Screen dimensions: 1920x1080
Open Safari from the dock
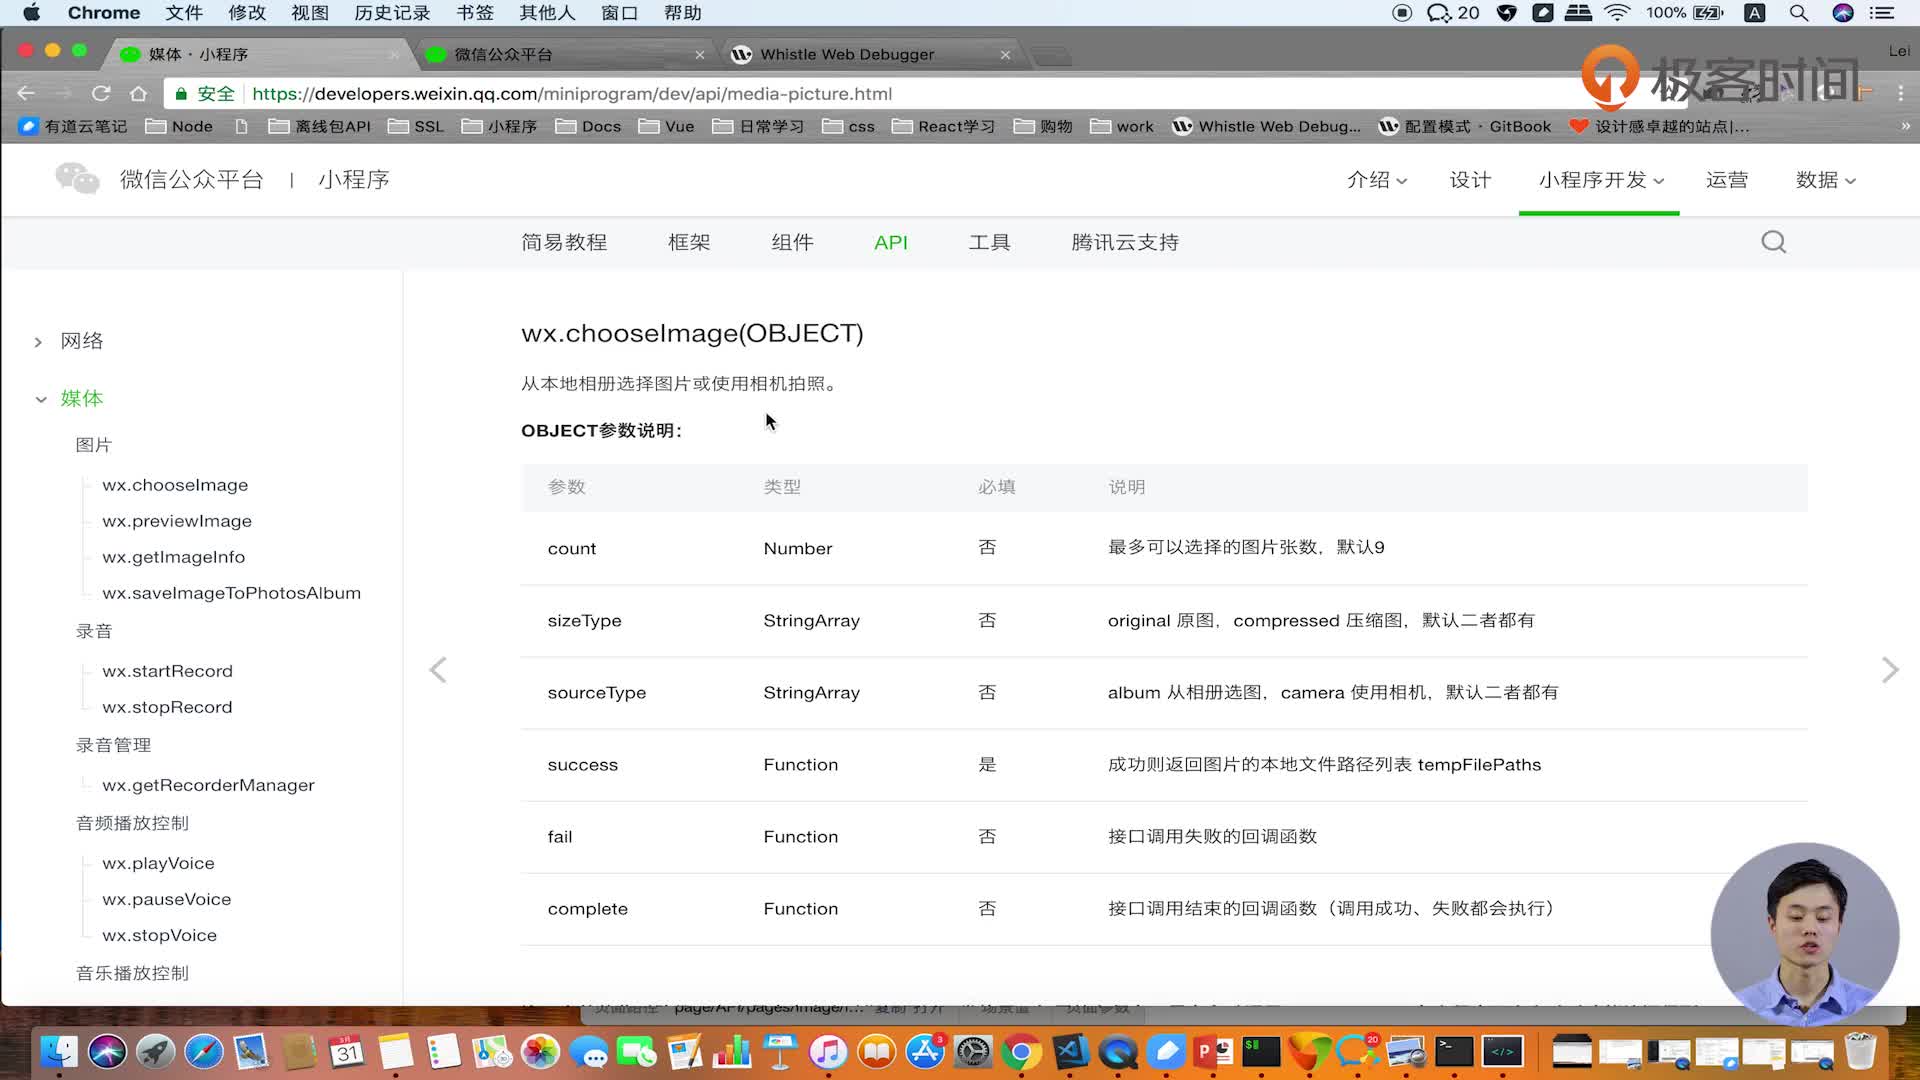coord(204,1052)
